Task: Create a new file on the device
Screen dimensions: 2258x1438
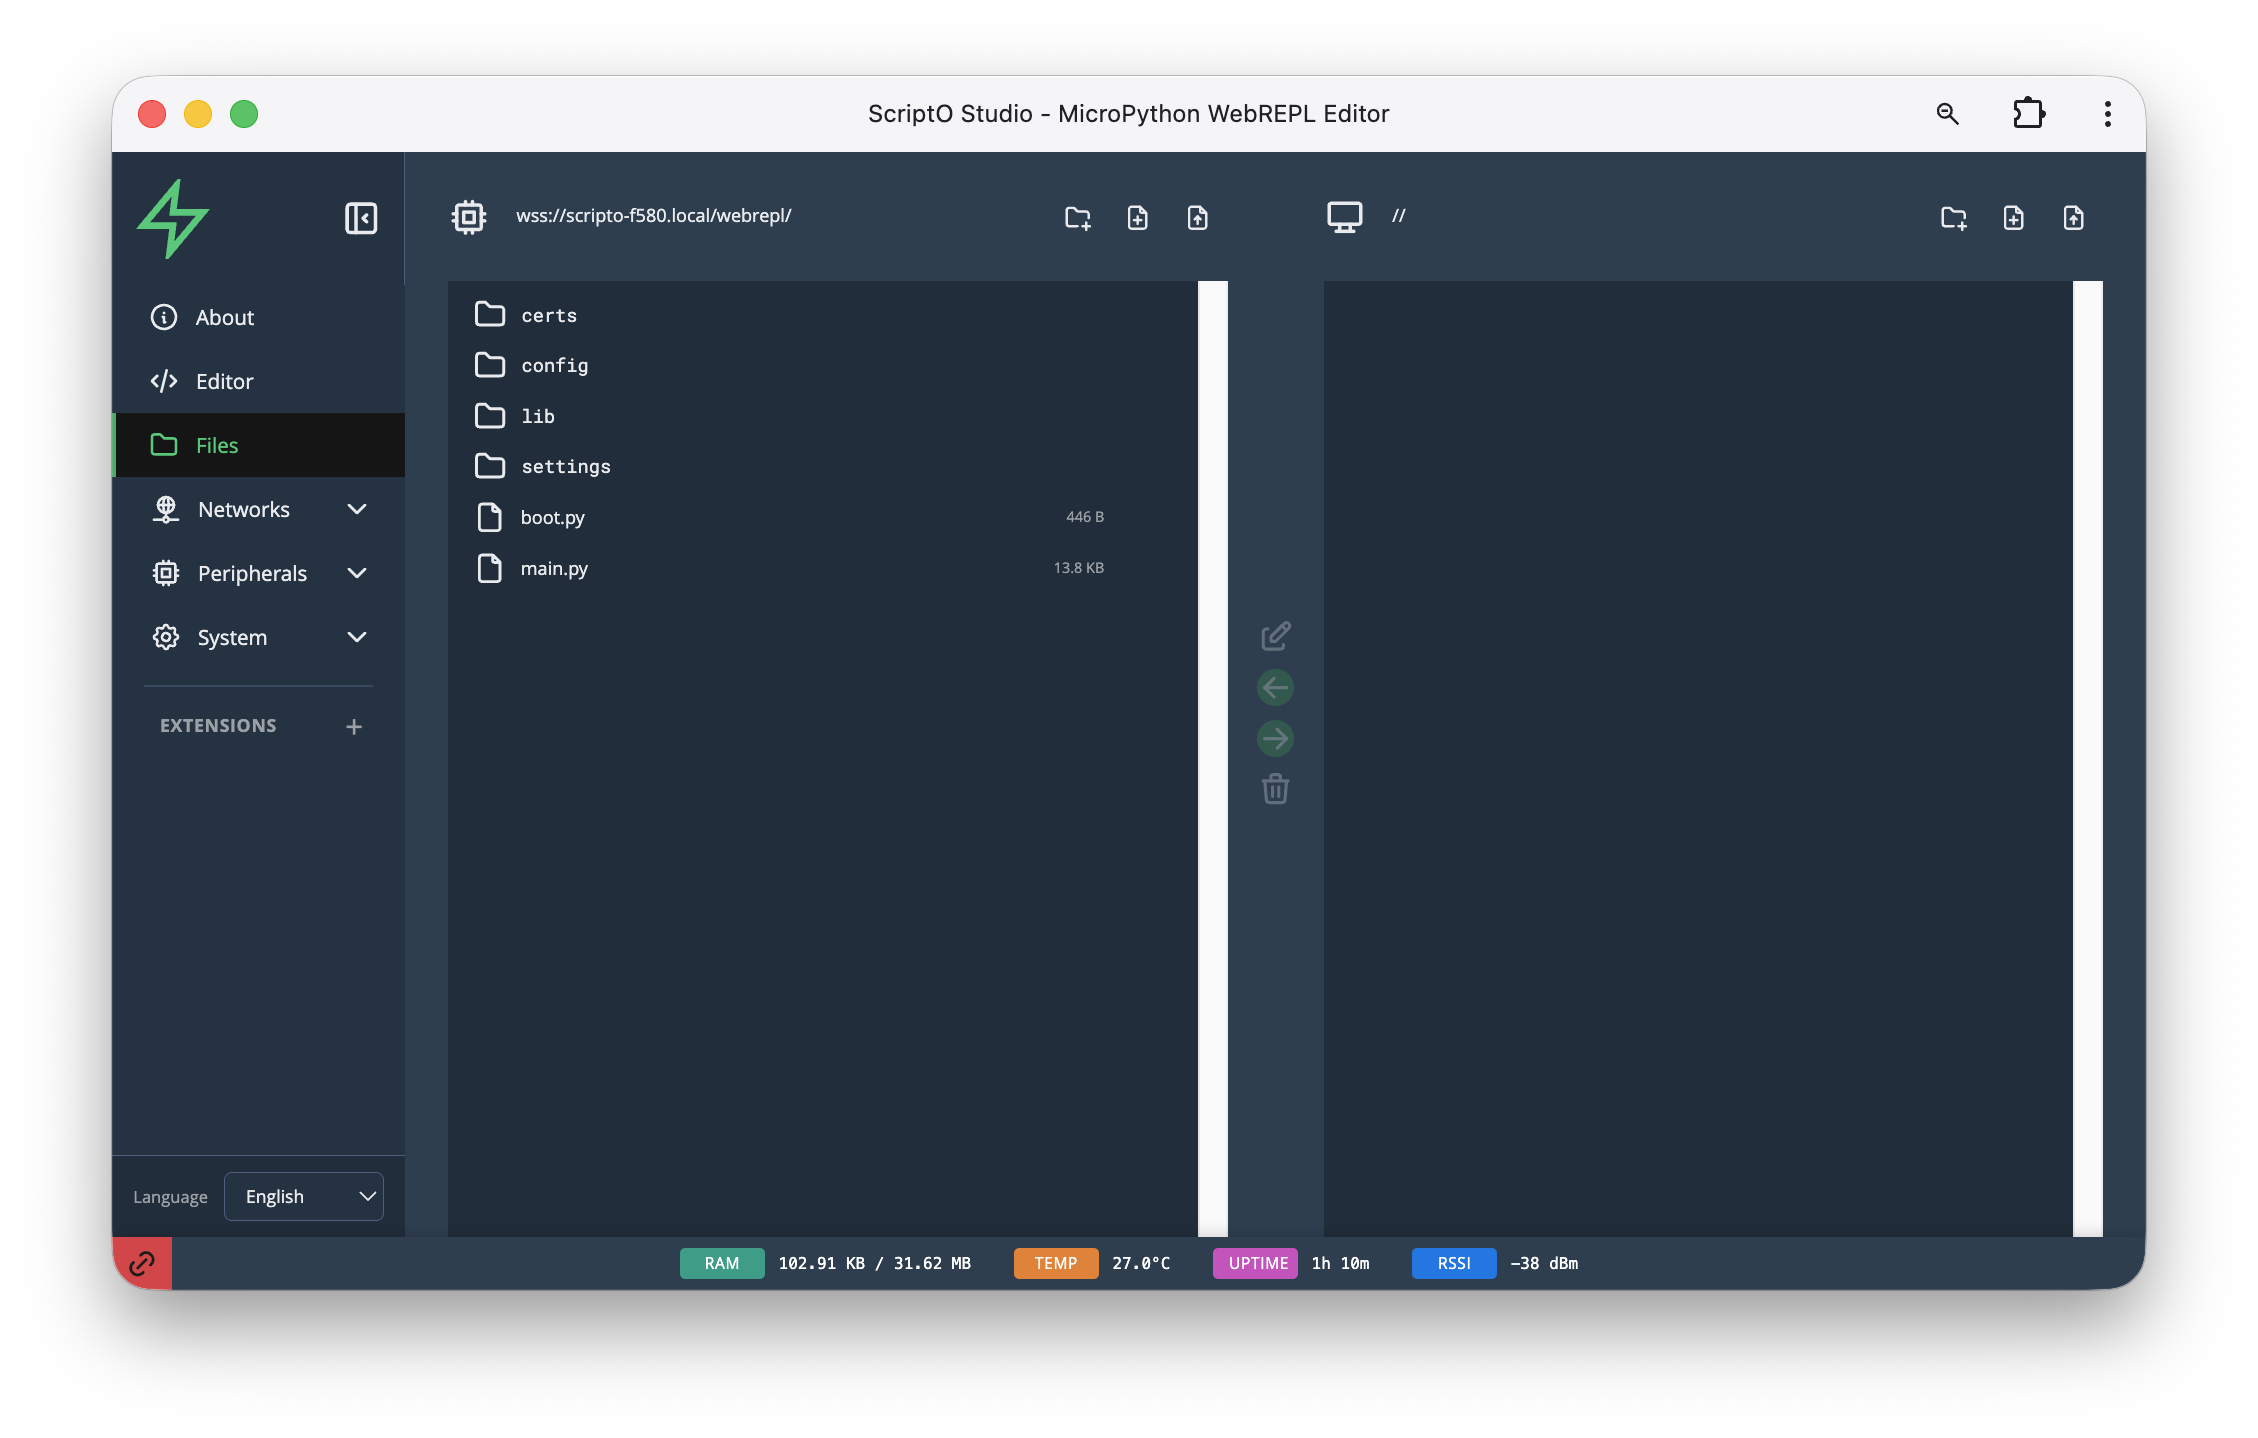Action: click(1137, 218)
